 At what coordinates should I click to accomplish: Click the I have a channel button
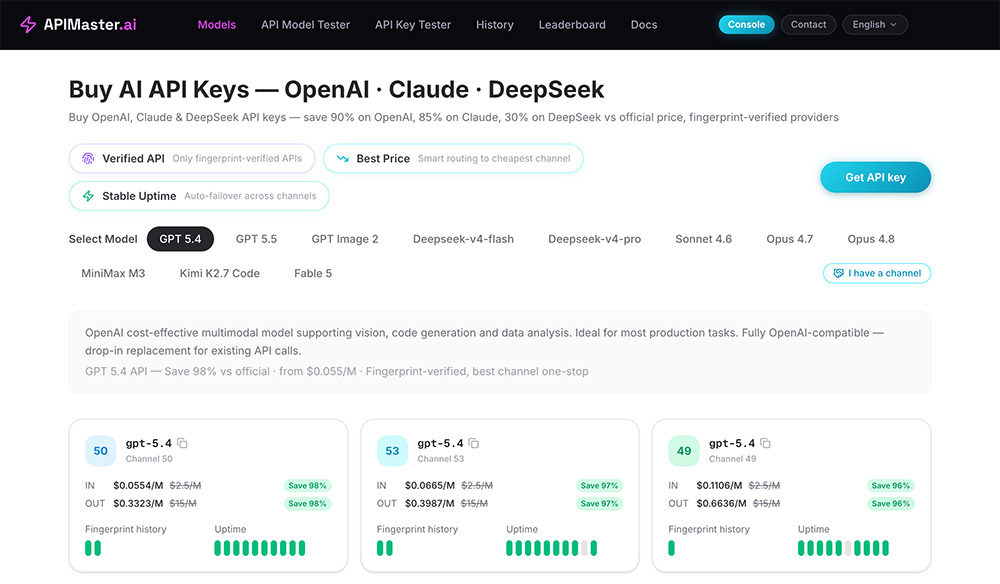click(x=876, y=273)
